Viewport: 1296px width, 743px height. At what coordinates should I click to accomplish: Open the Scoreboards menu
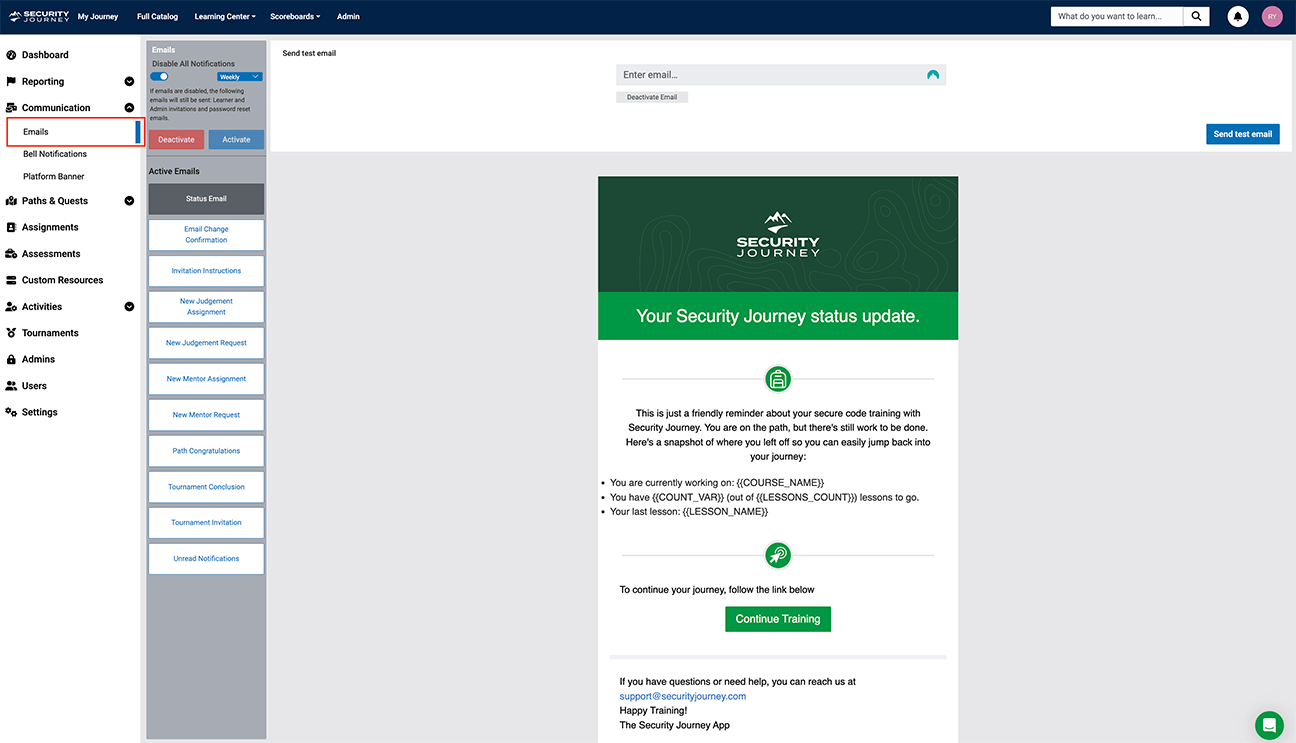[x=295, y=16]
